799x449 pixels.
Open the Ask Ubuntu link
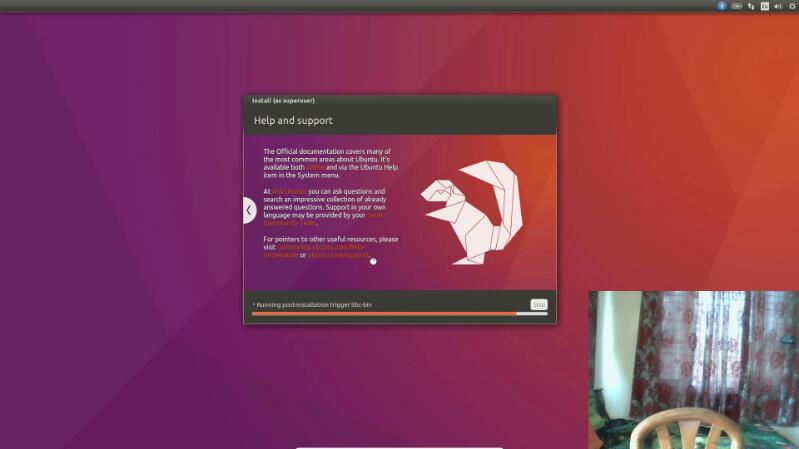click(x=289, y=191)
